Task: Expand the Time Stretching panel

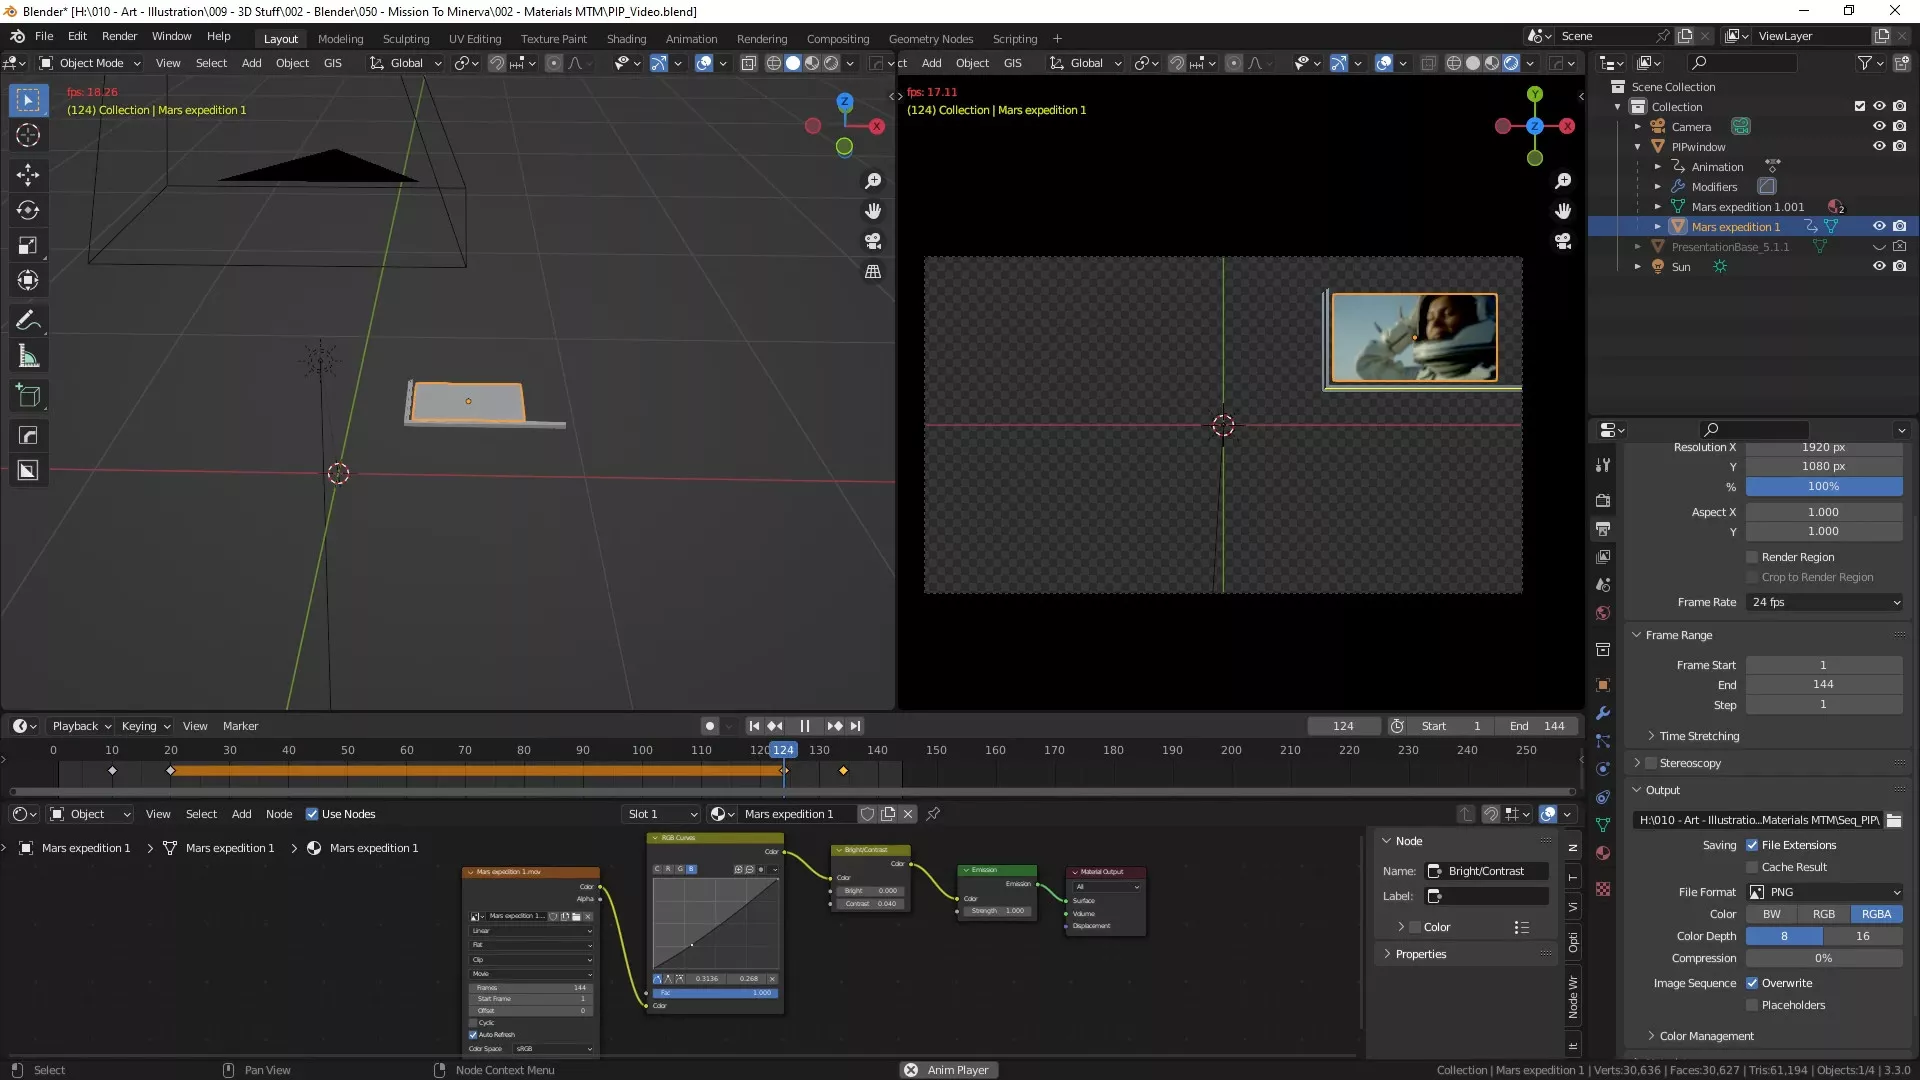Action: click(x=1699, y=736)
